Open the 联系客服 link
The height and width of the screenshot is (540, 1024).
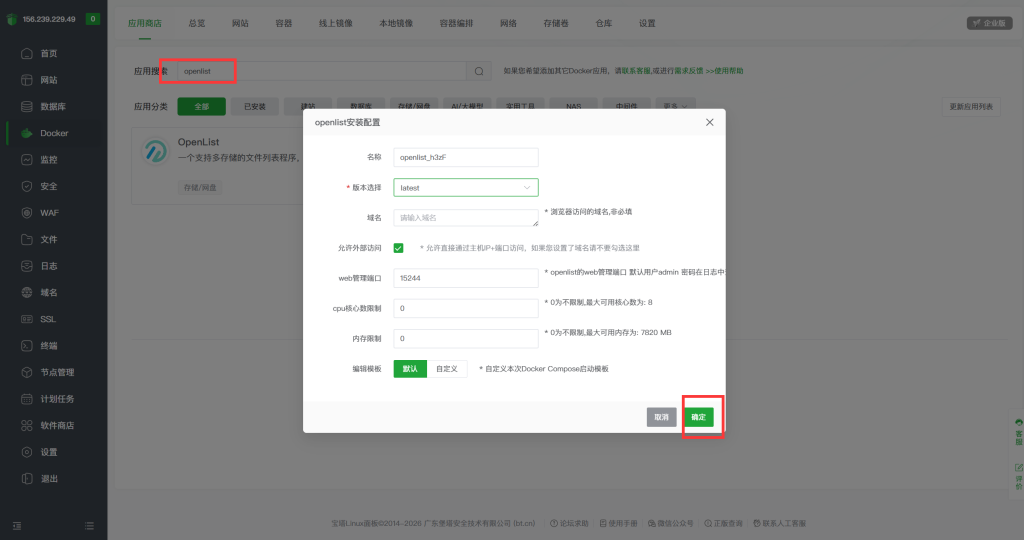point(637,71)
